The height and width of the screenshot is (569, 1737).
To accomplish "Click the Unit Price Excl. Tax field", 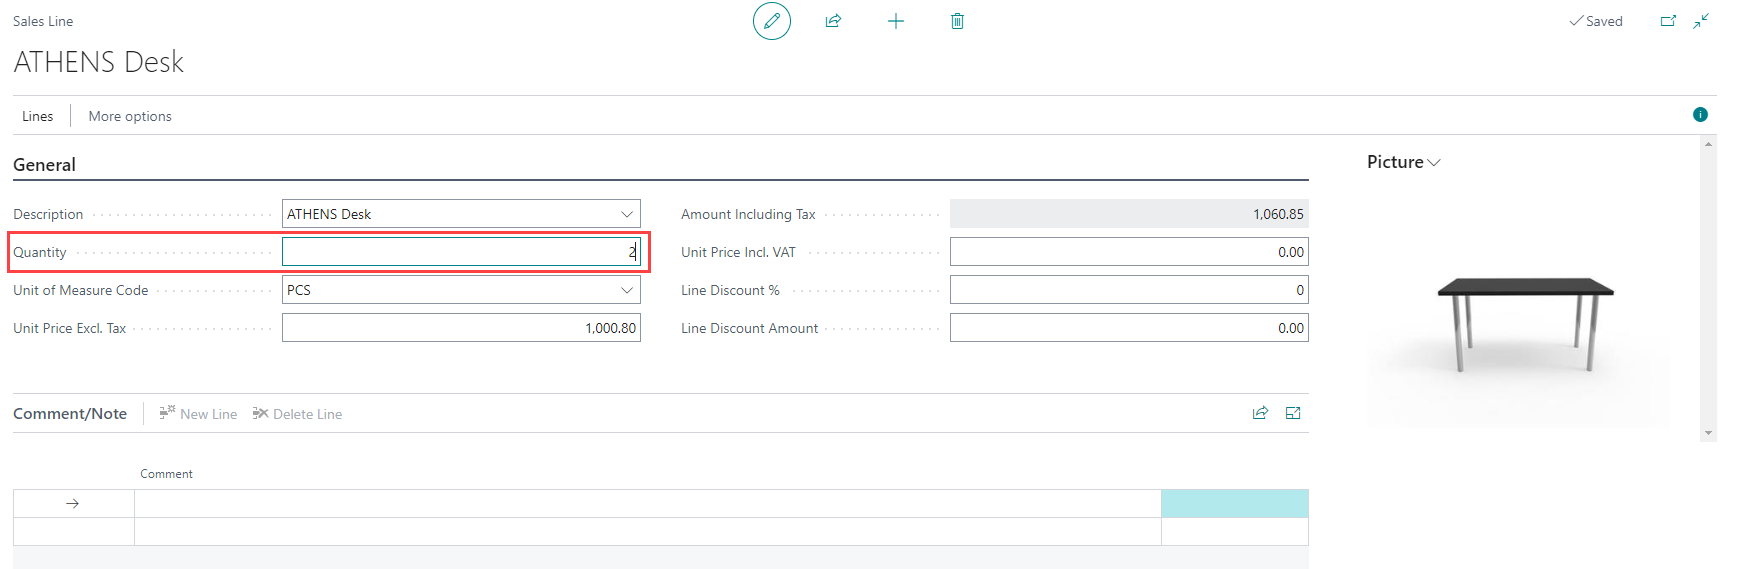I will [461, 328].
